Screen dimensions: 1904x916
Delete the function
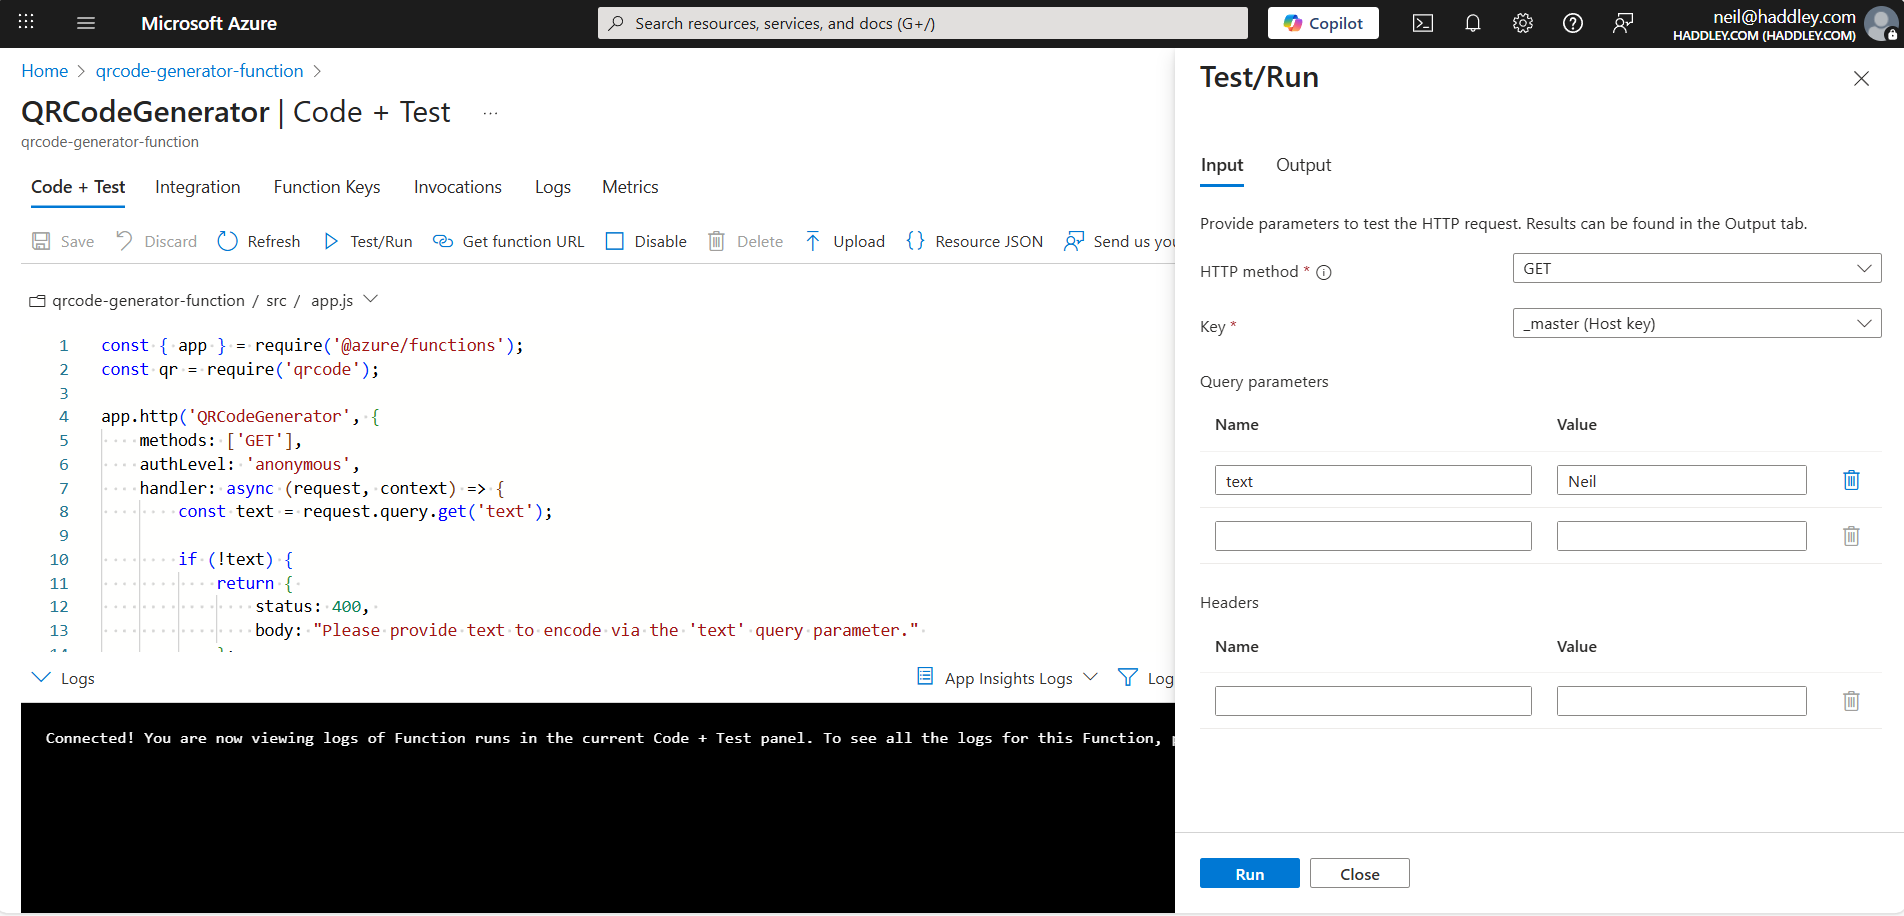click(x=744, y=241)
